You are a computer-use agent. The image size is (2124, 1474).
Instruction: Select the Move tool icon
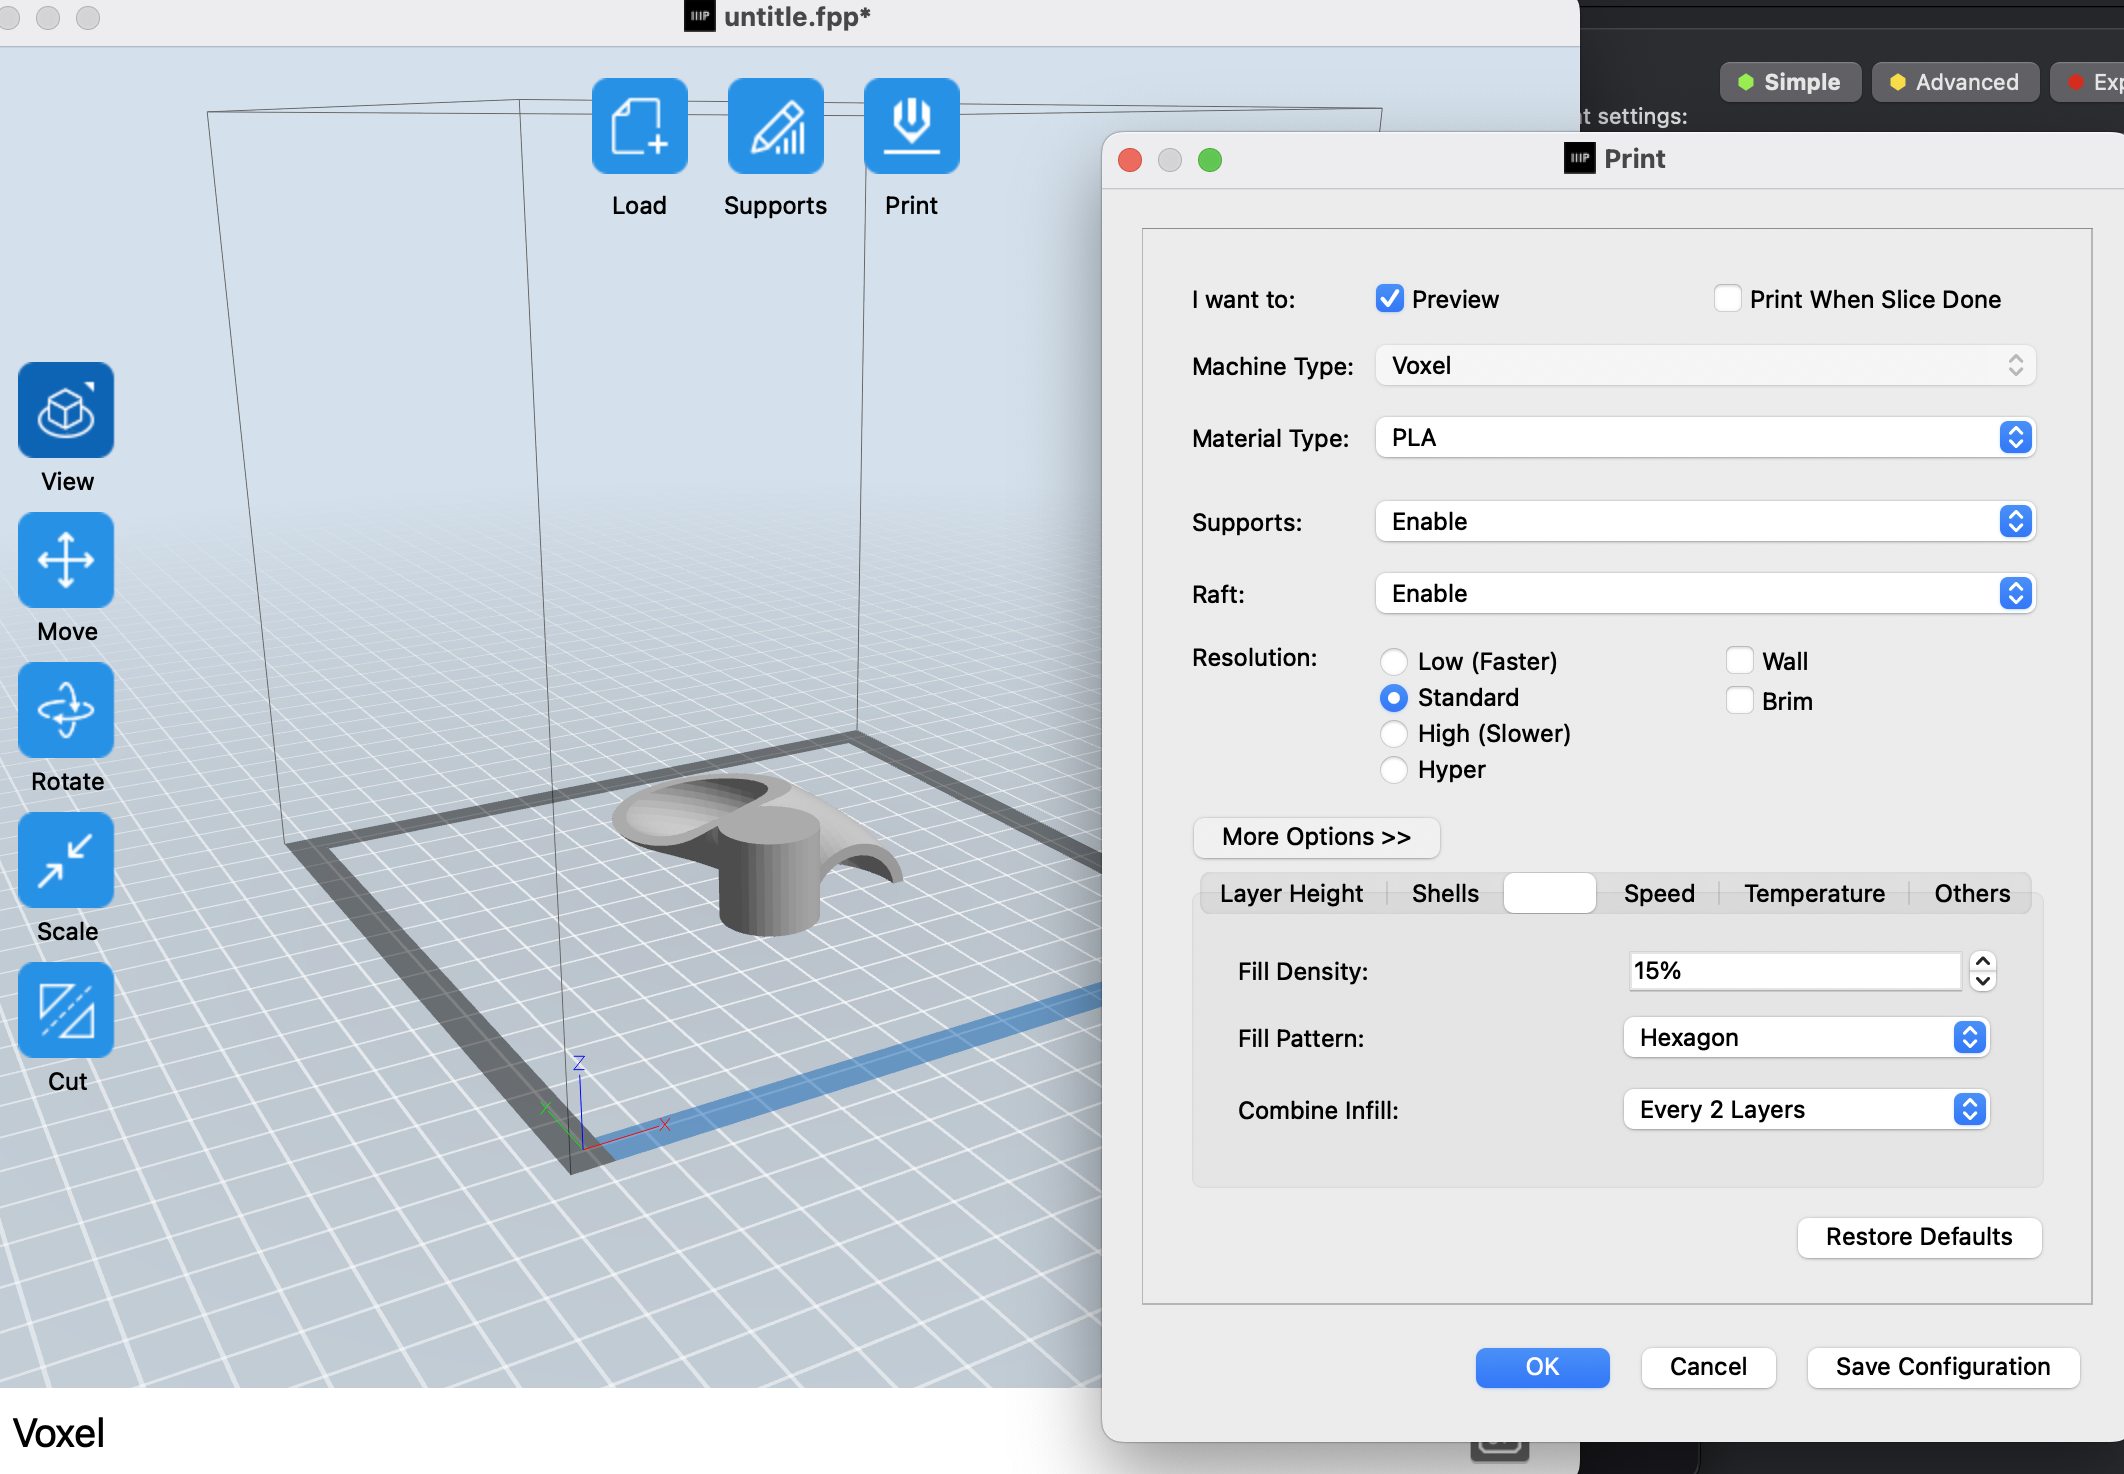click(x=66, y=560)
